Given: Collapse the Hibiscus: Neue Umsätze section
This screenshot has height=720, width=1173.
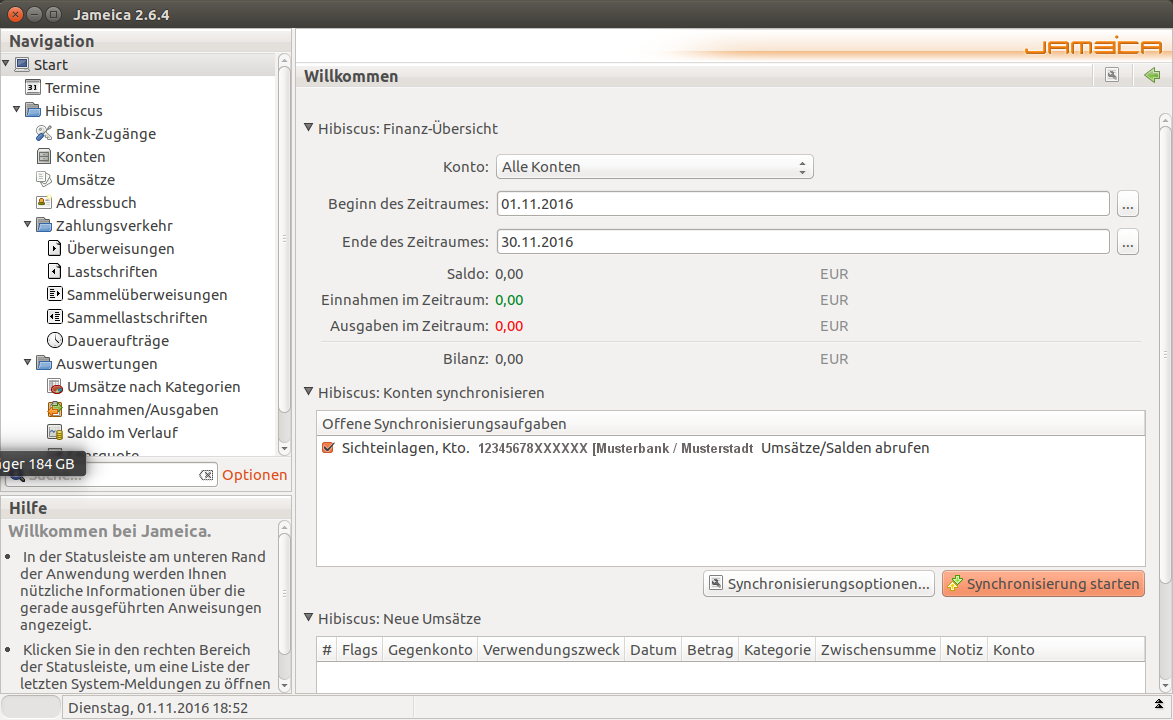Looking at the screenshot, I should pyautogui.click(x=308, y=617).
